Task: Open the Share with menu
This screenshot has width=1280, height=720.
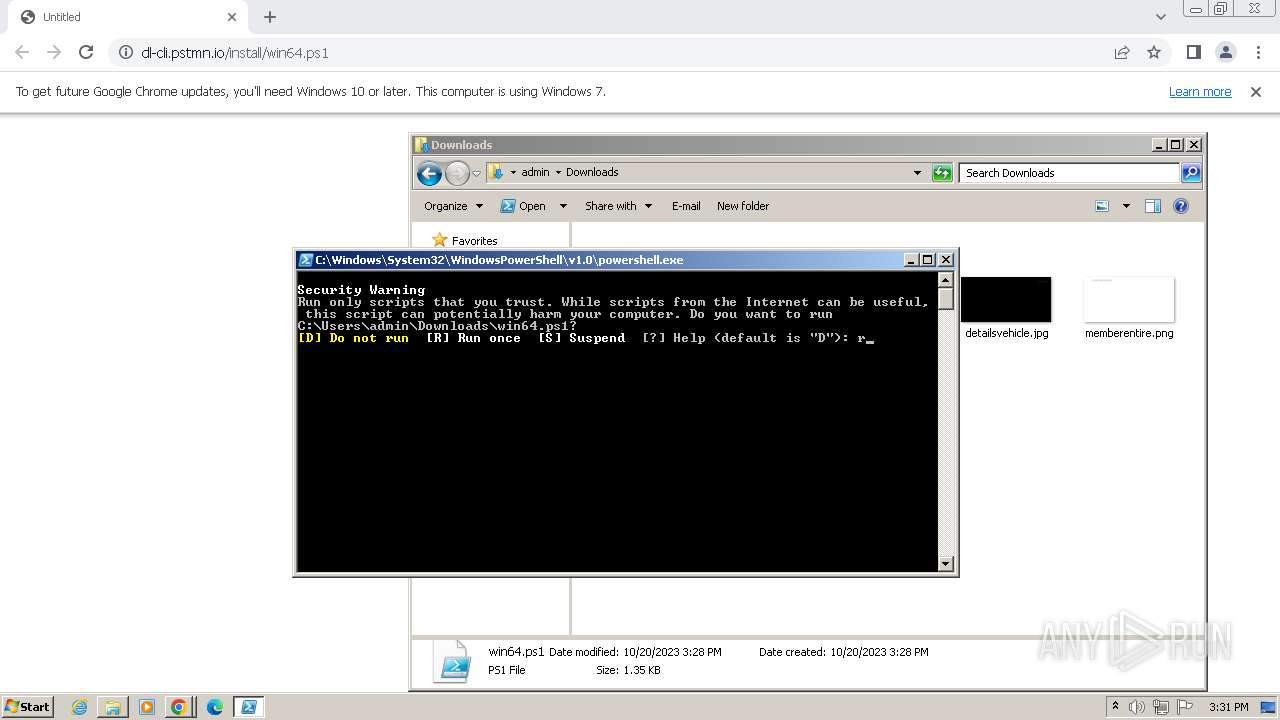Action: (618, 206)
